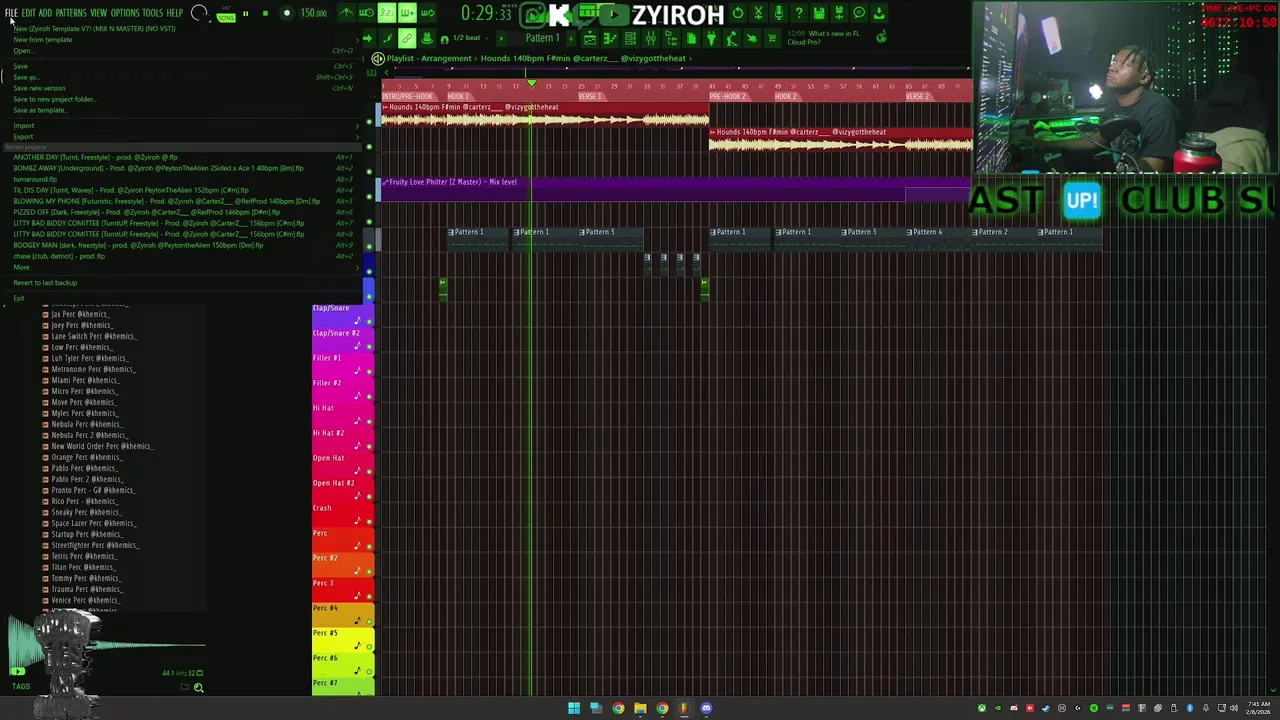Click the Windows Start button in the taskbar
Viewport: 1280px width, 720px height.
coord(574,708)
